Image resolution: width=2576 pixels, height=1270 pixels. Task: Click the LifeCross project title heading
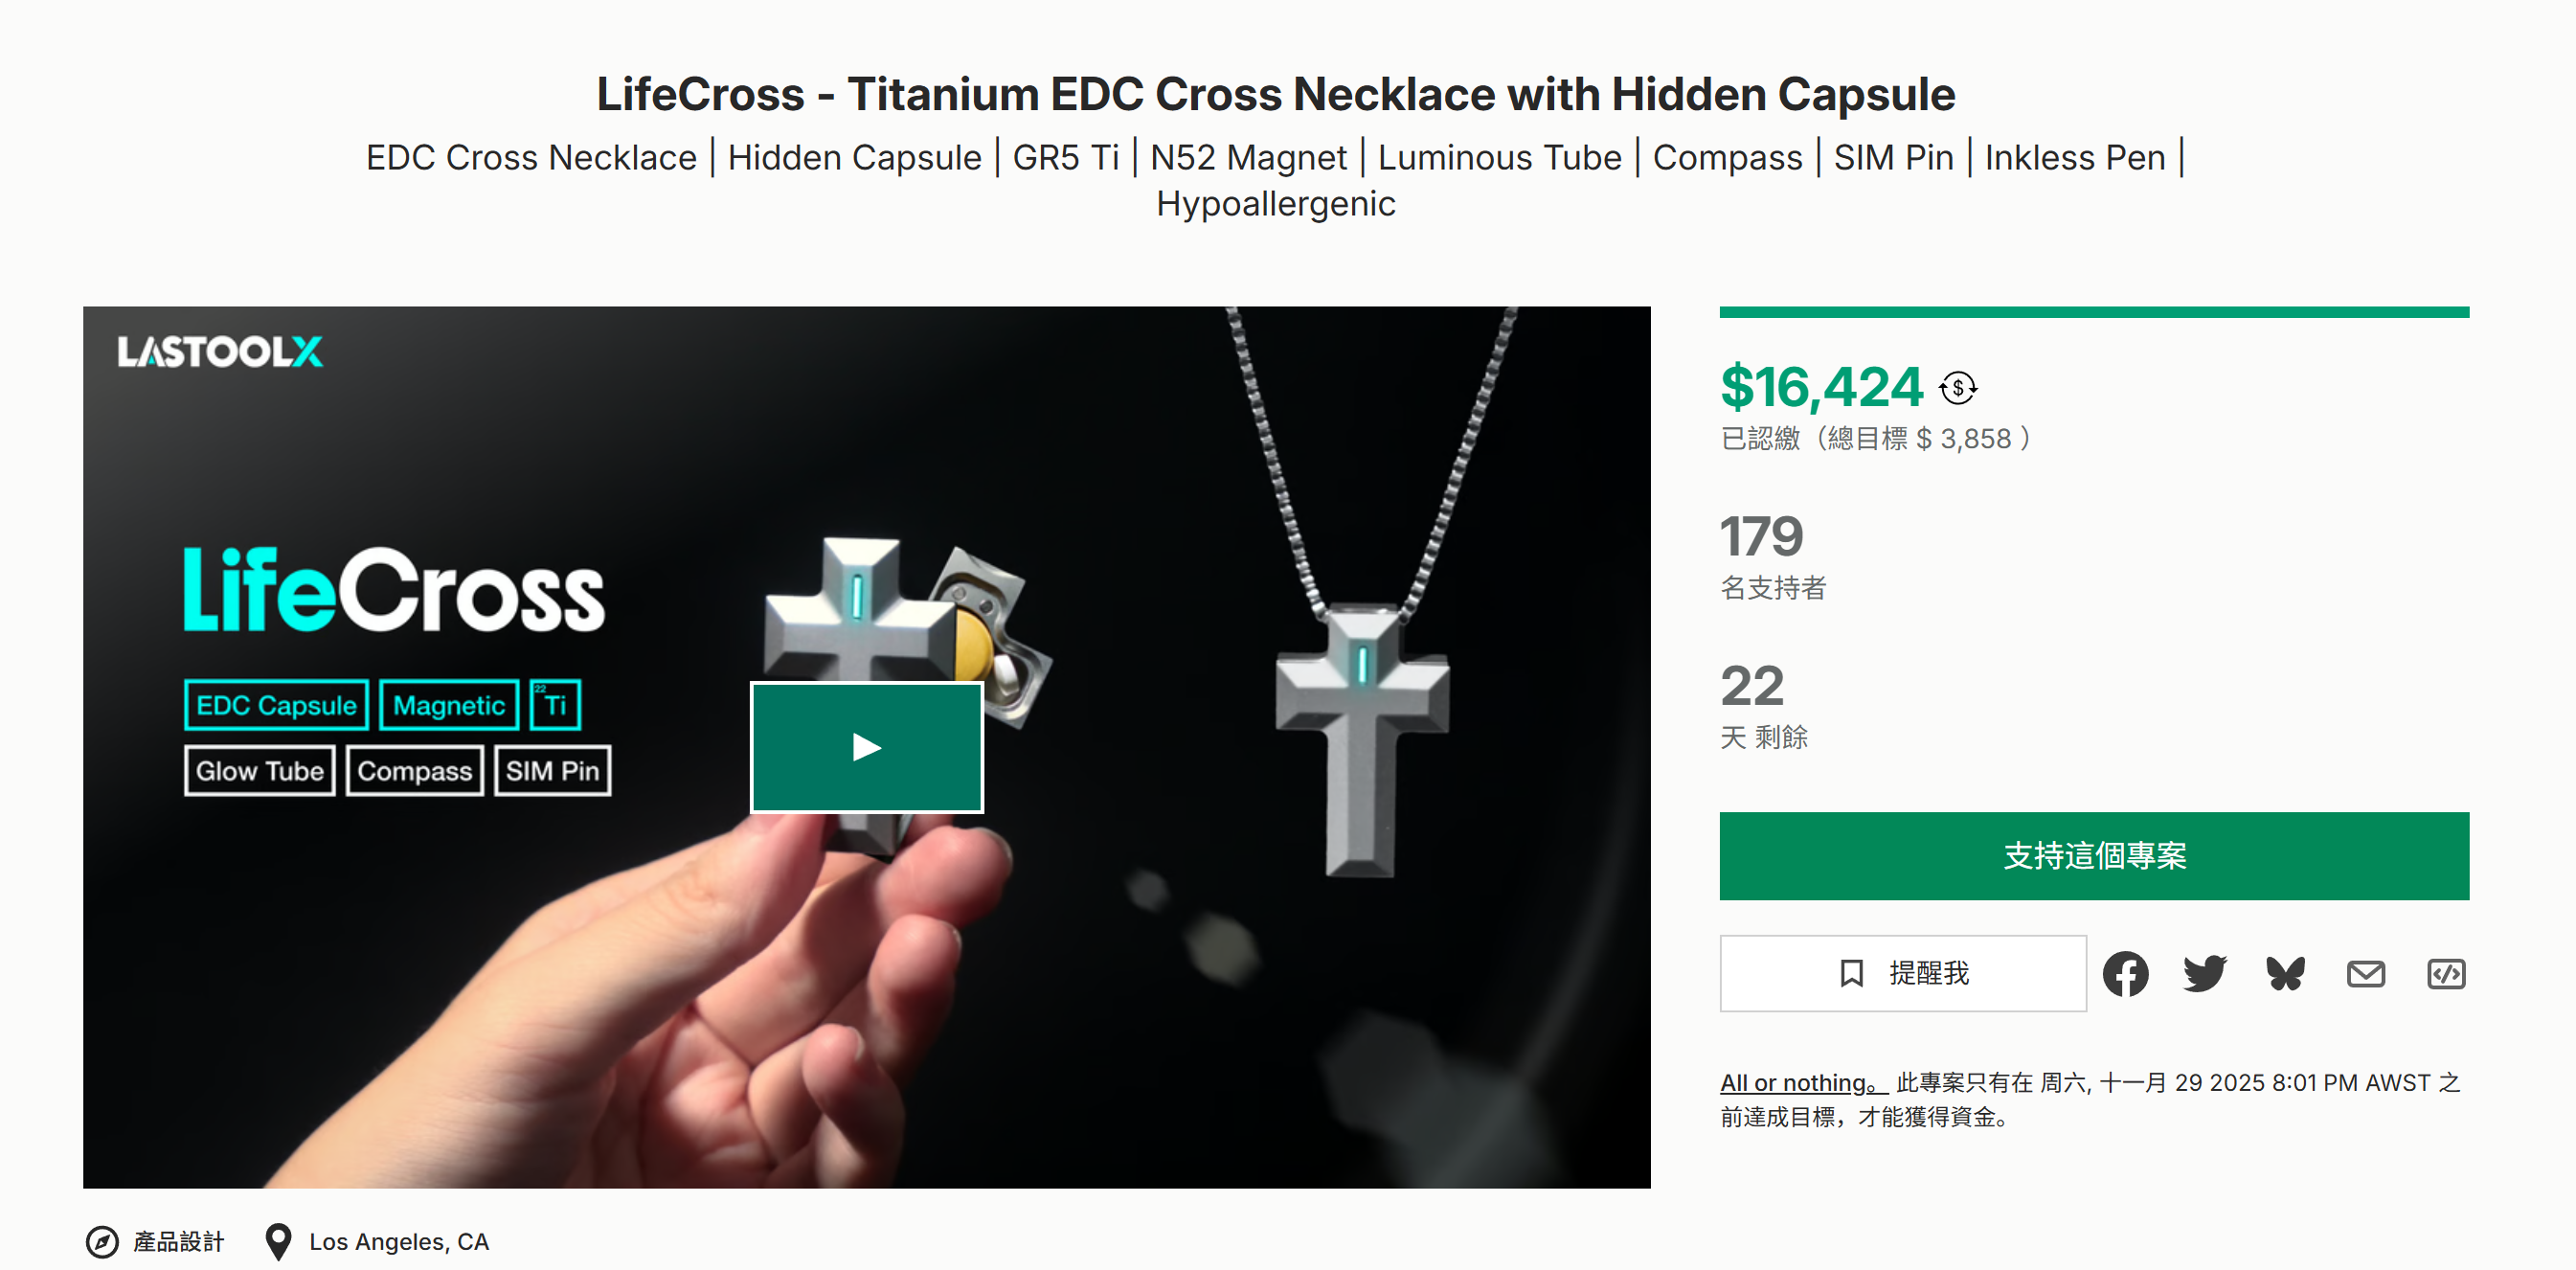(x=1275, y=95)
